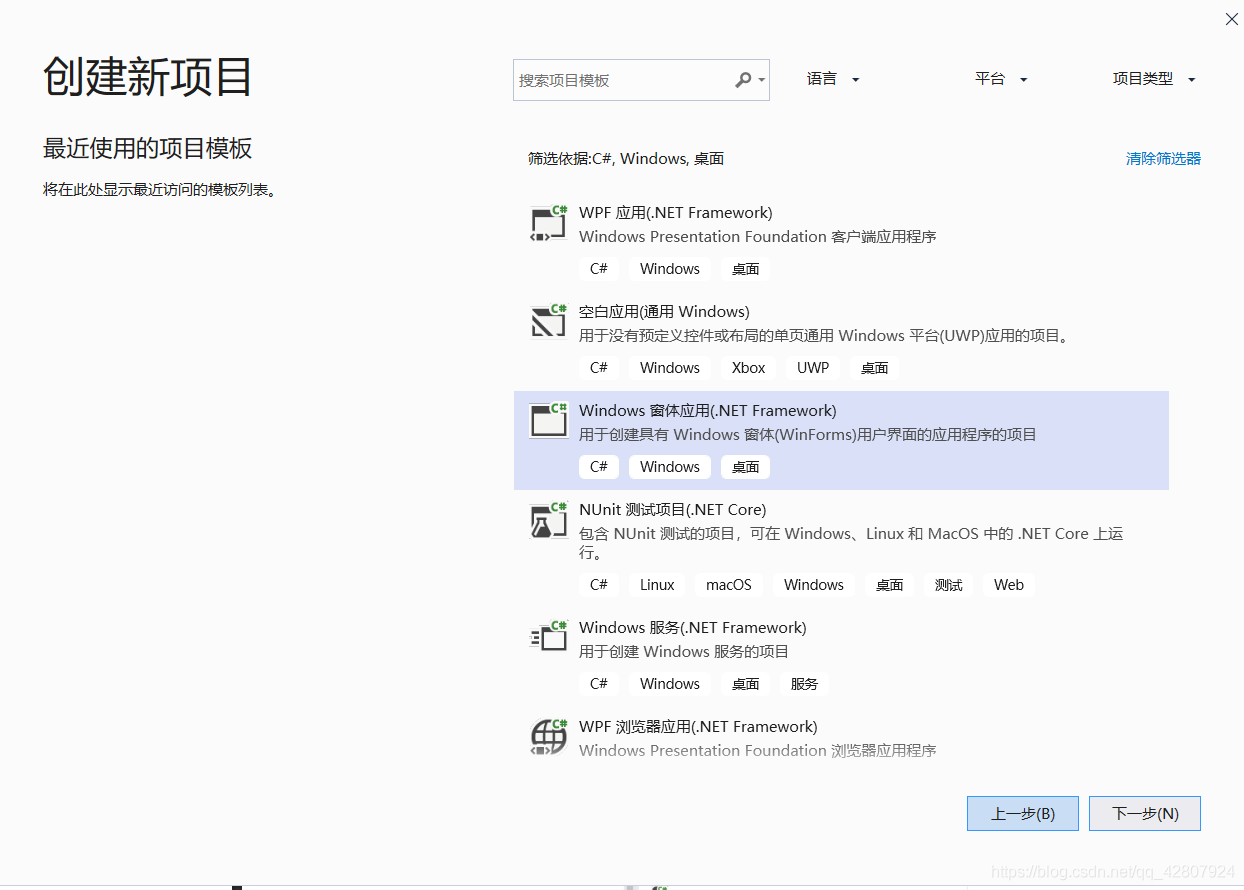Open the 项目类型 filter dropdown
The width and height of the screenshot is (1244, 890).
coord(1154,79)
